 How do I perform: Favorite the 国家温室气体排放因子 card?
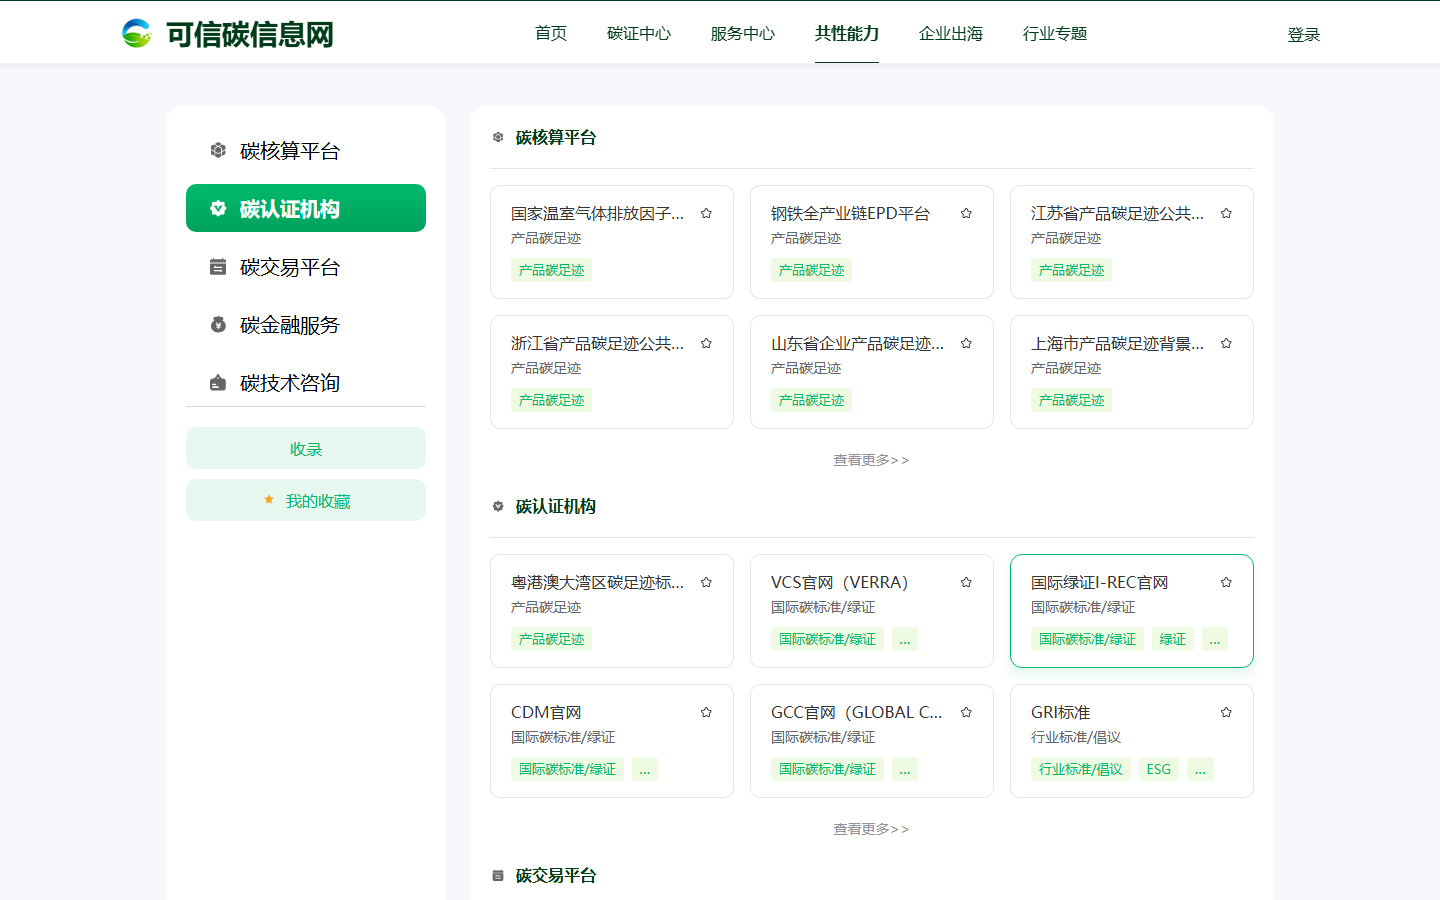706,213
